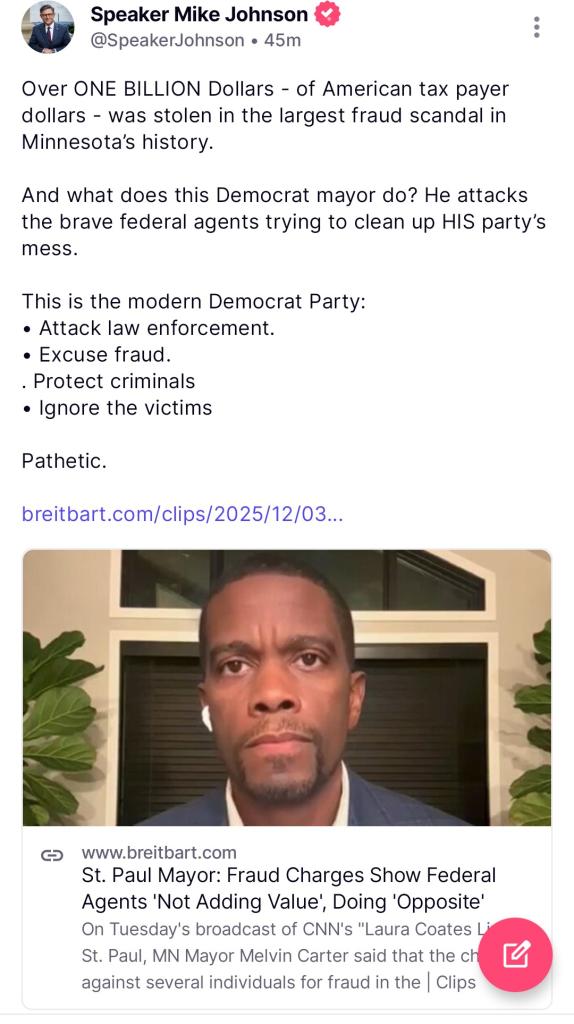The height and width of the screenshot is (1024, 574).
Task: Click the Clips label in the card
Action: point(455,982)
